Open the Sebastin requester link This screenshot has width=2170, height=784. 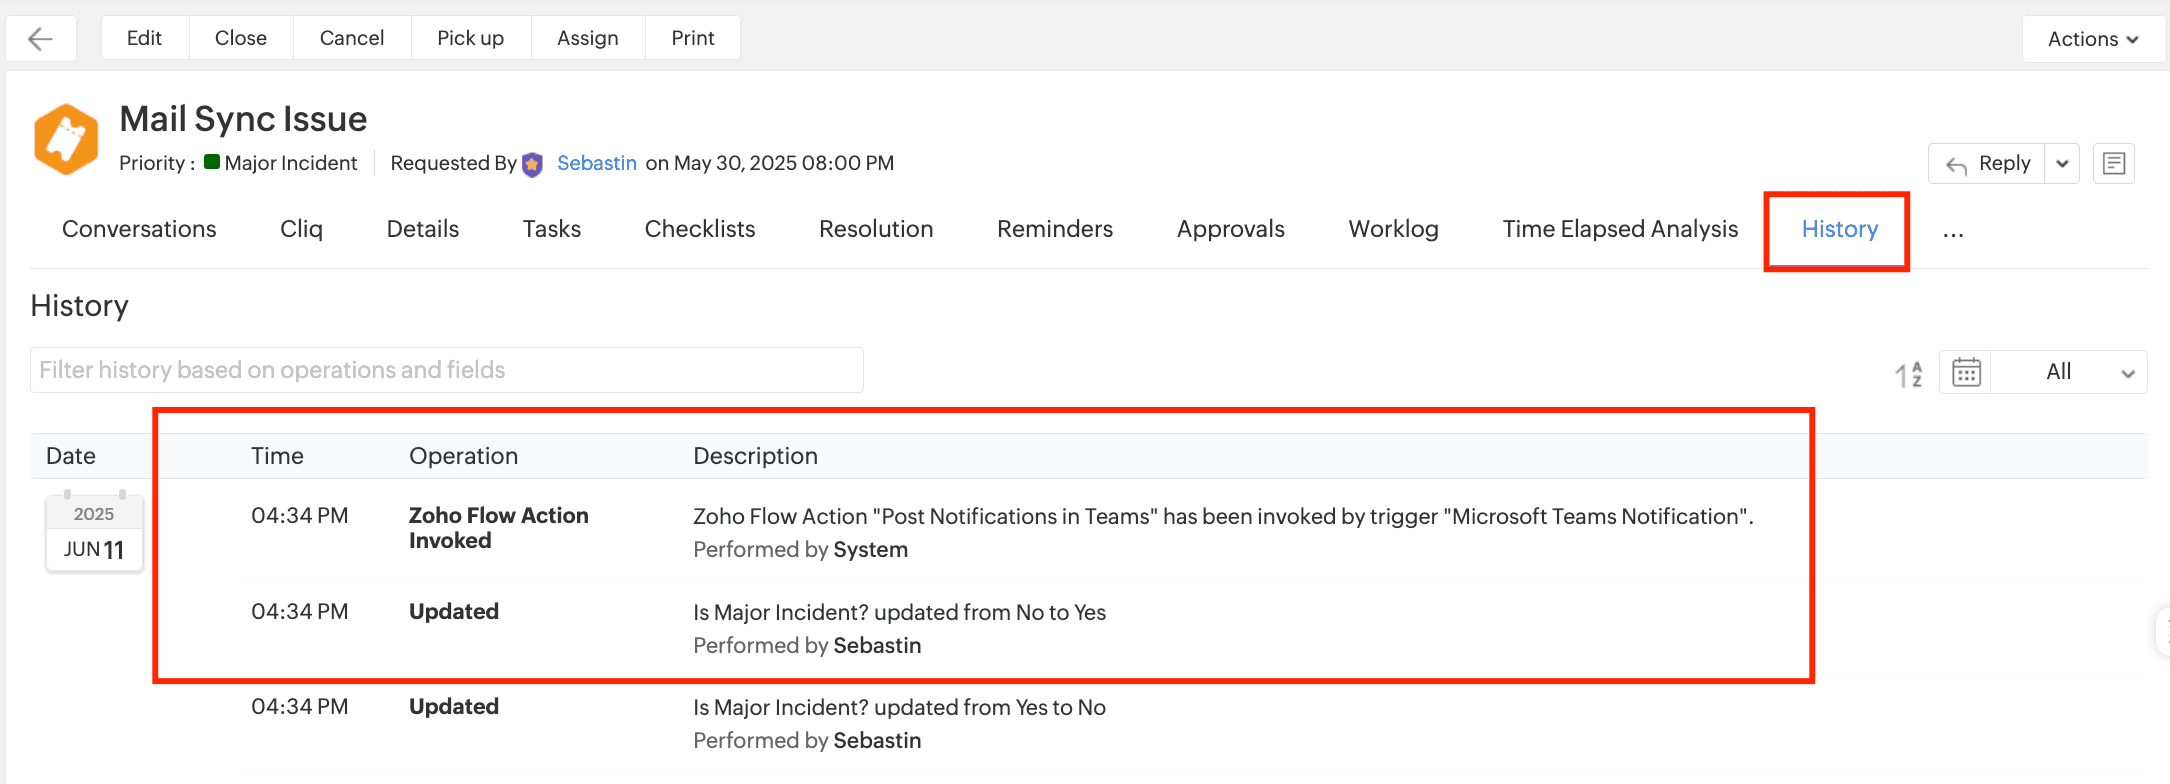(596, 163)
